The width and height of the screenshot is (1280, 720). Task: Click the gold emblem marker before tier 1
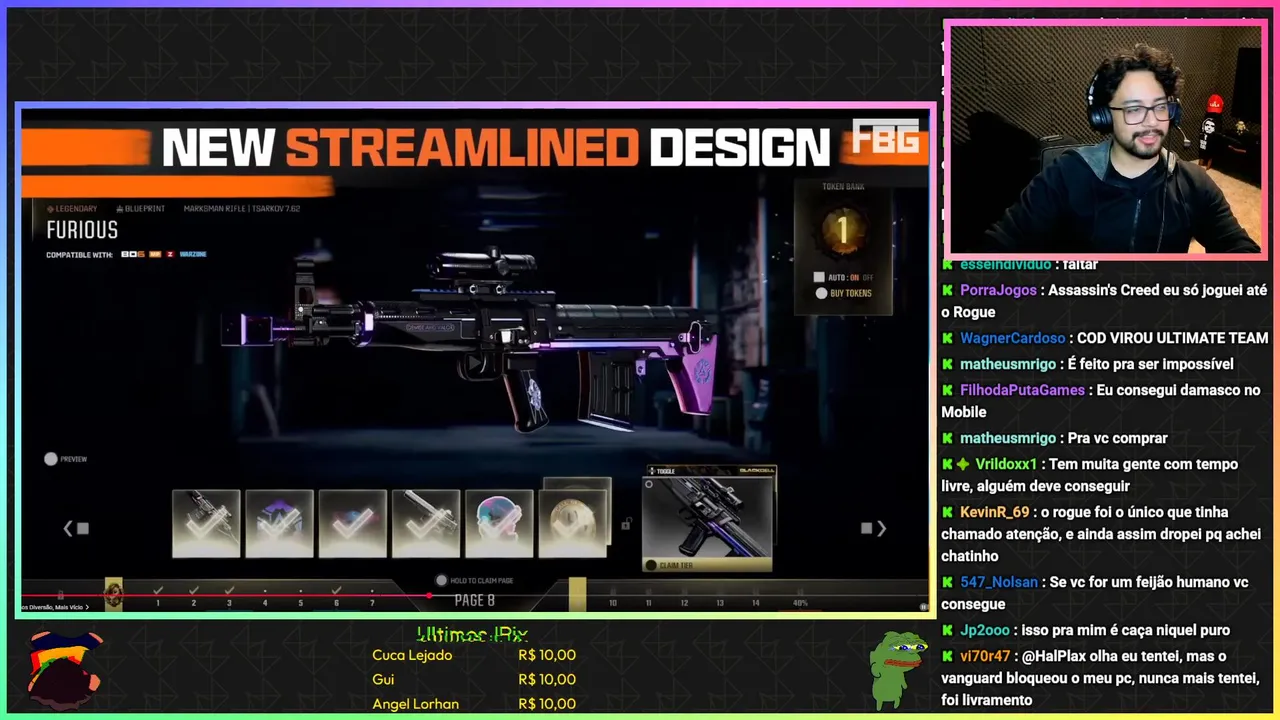(x=113, y=594)
